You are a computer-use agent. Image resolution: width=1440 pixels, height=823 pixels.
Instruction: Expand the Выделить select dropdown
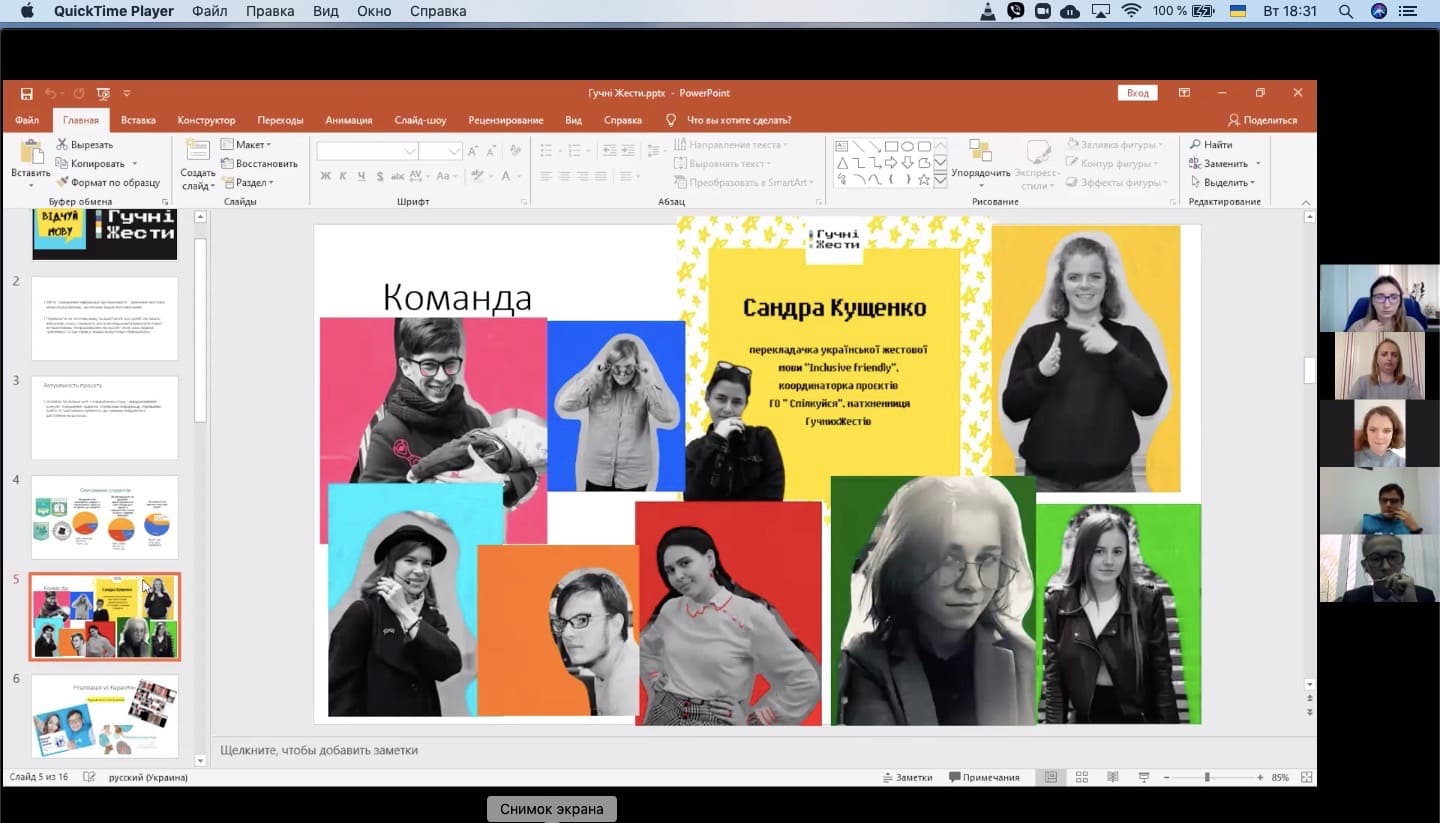click(1223, 183)
